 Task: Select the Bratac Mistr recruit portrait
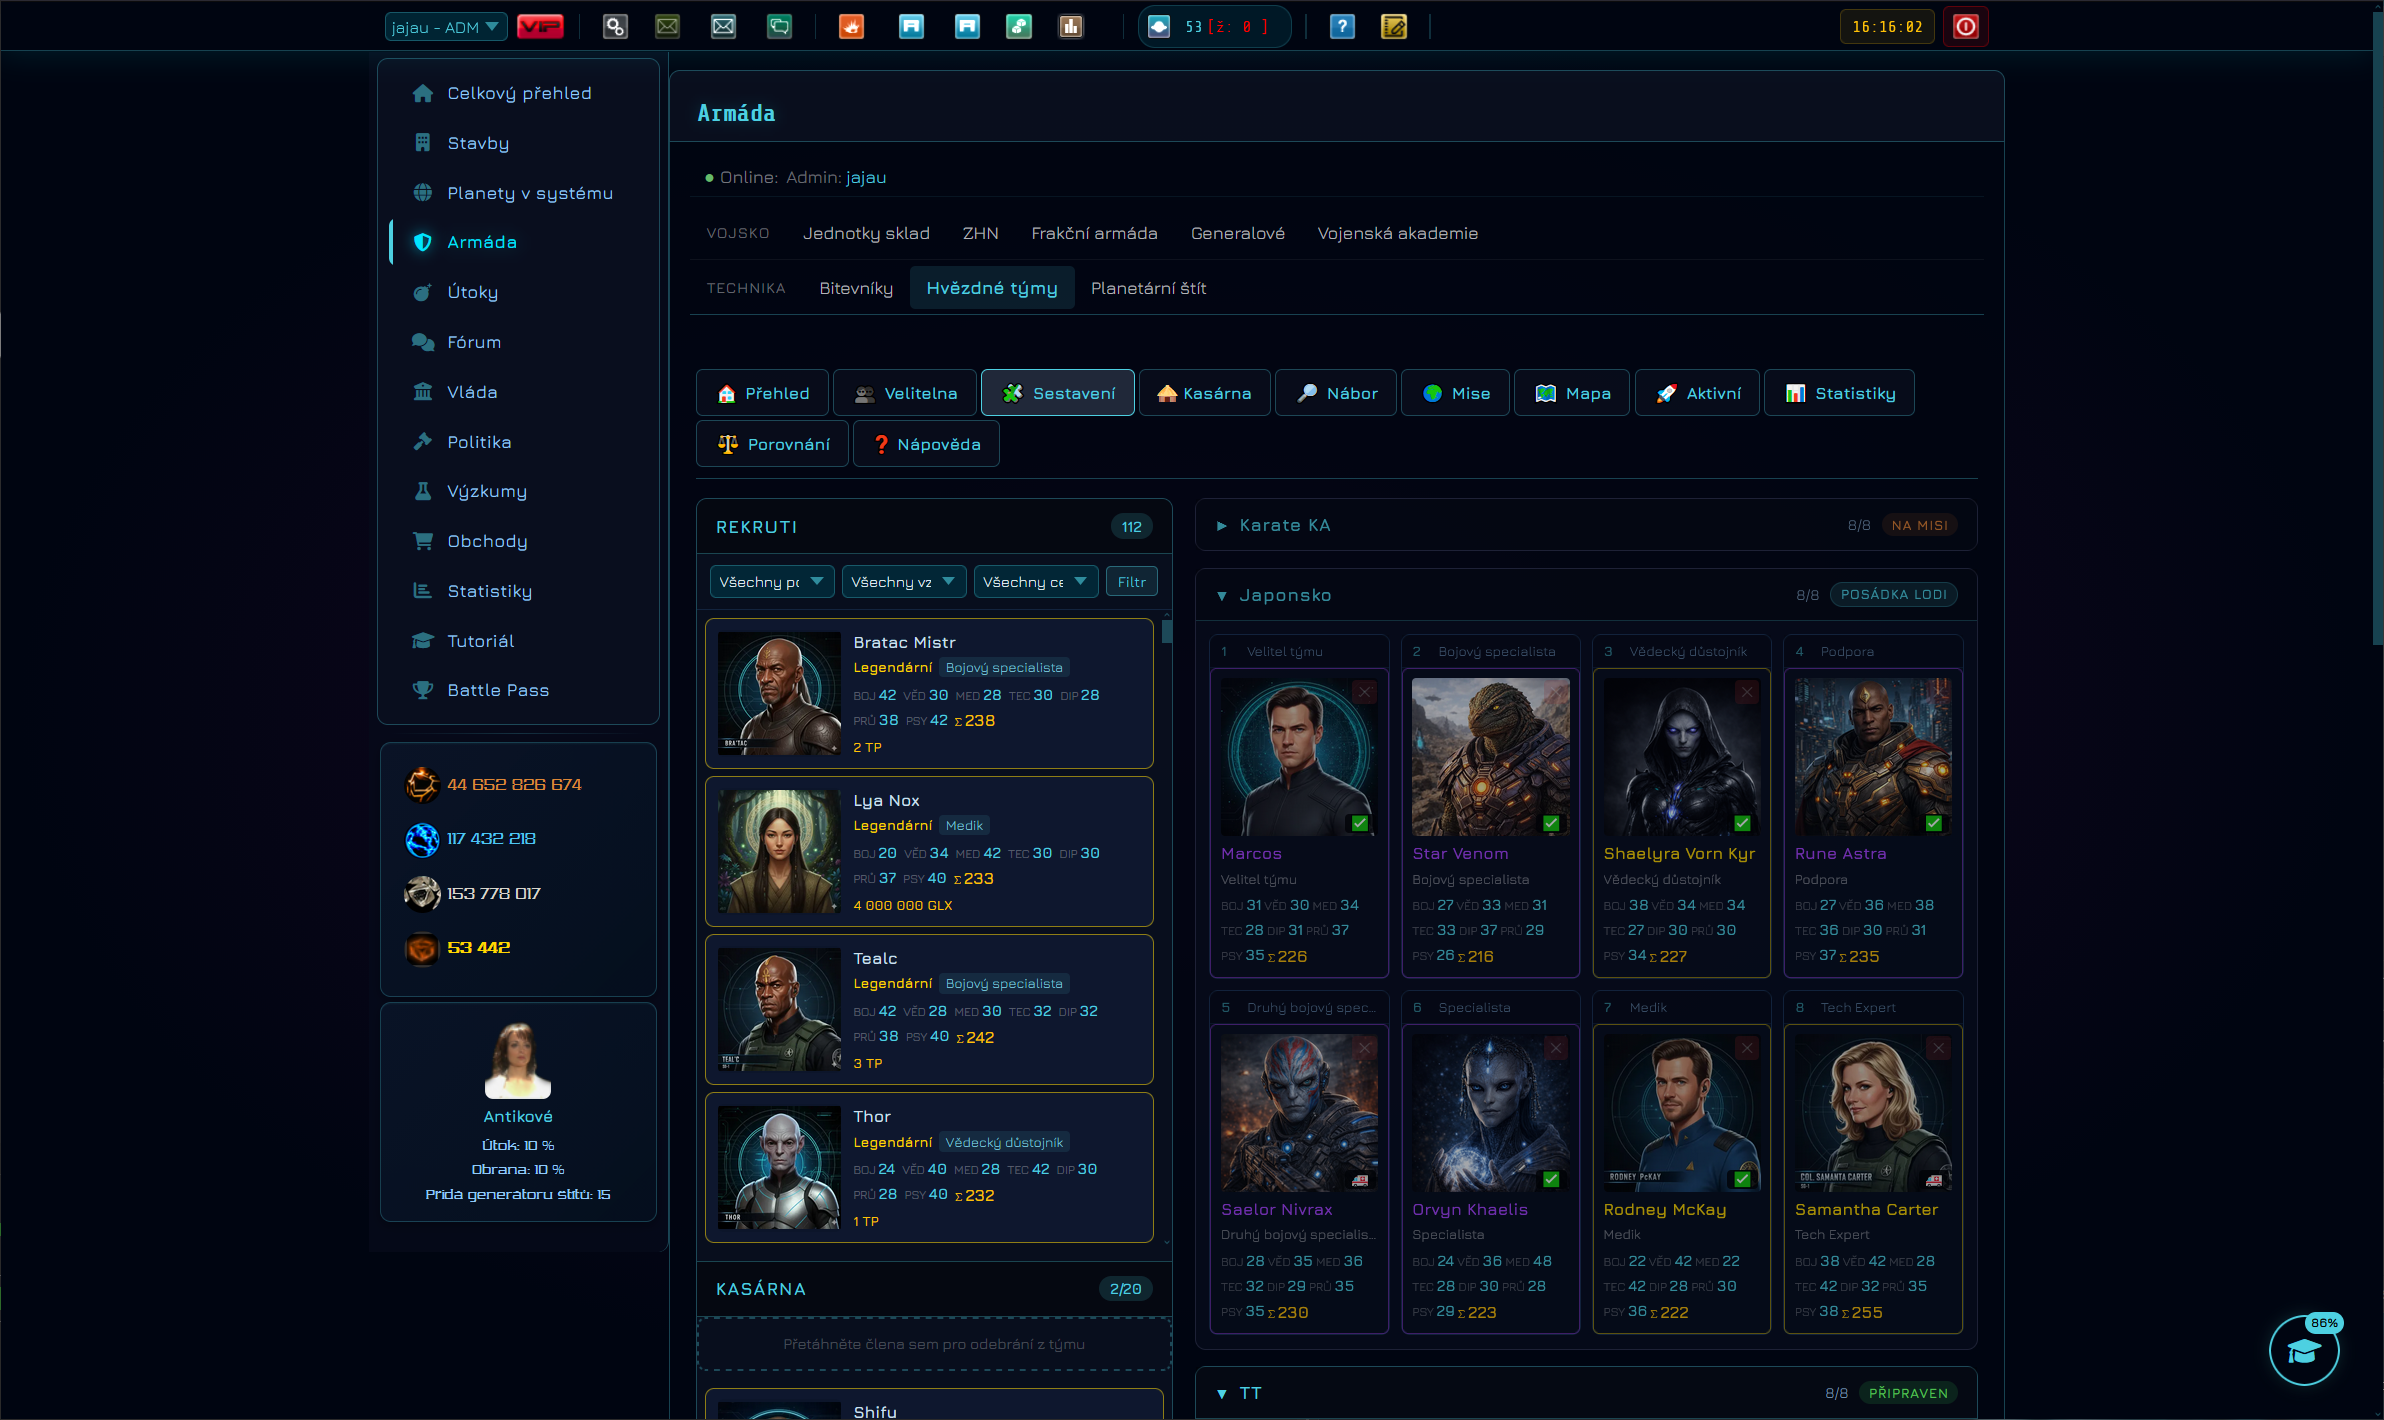(x=779, y=693)
